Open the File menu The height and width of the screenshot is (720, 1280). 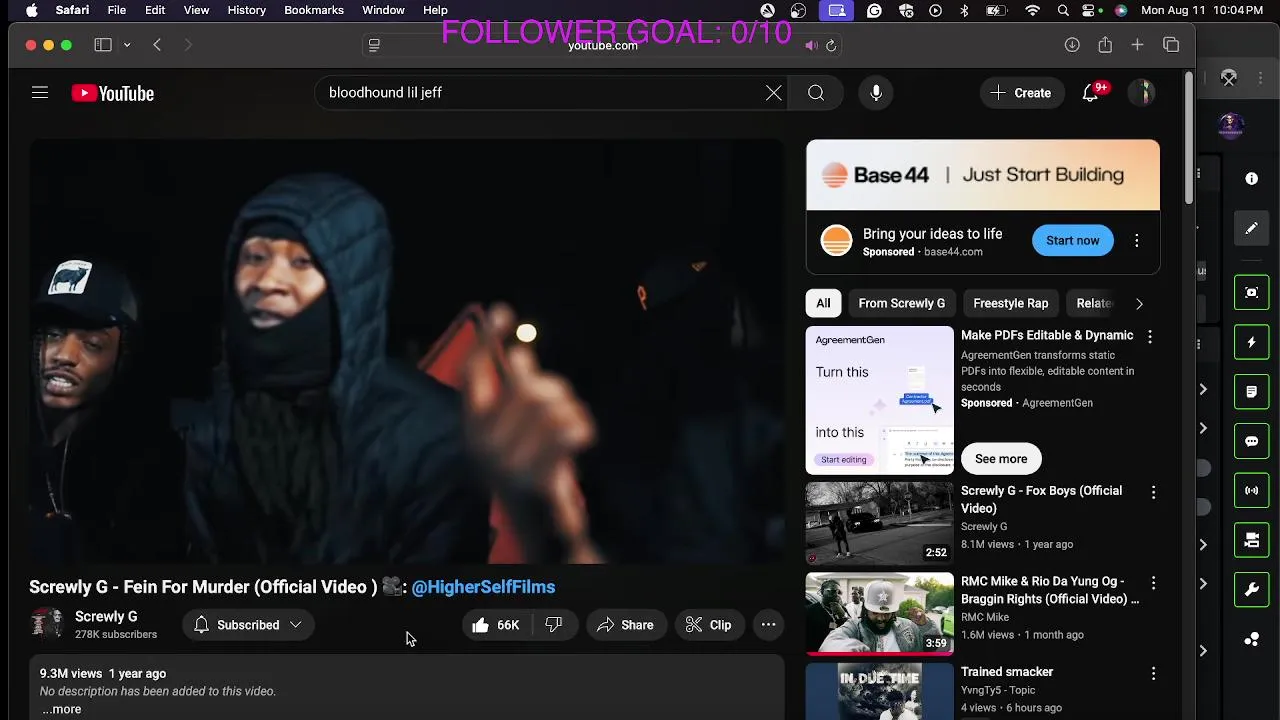[x=117, y=10]
